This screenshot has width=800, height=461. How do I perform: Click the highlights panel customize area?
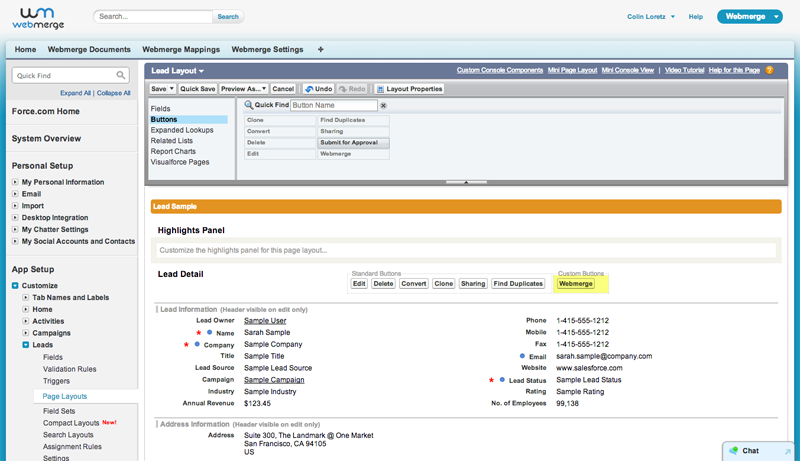tap(466, 250)
